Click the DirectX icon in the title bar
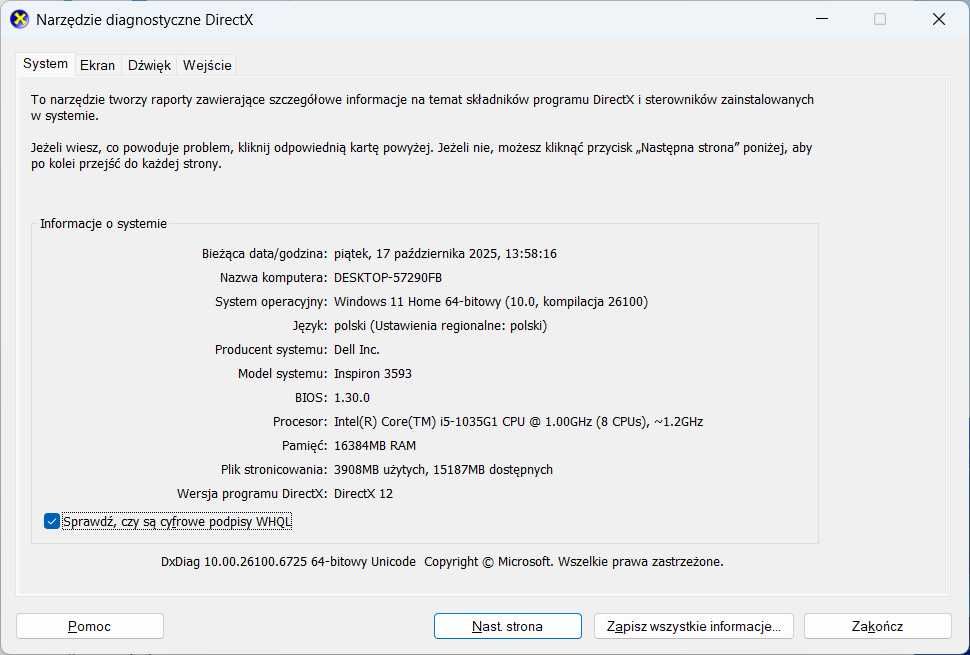This screenshot has height=655, width=970. tap(19, 19)
